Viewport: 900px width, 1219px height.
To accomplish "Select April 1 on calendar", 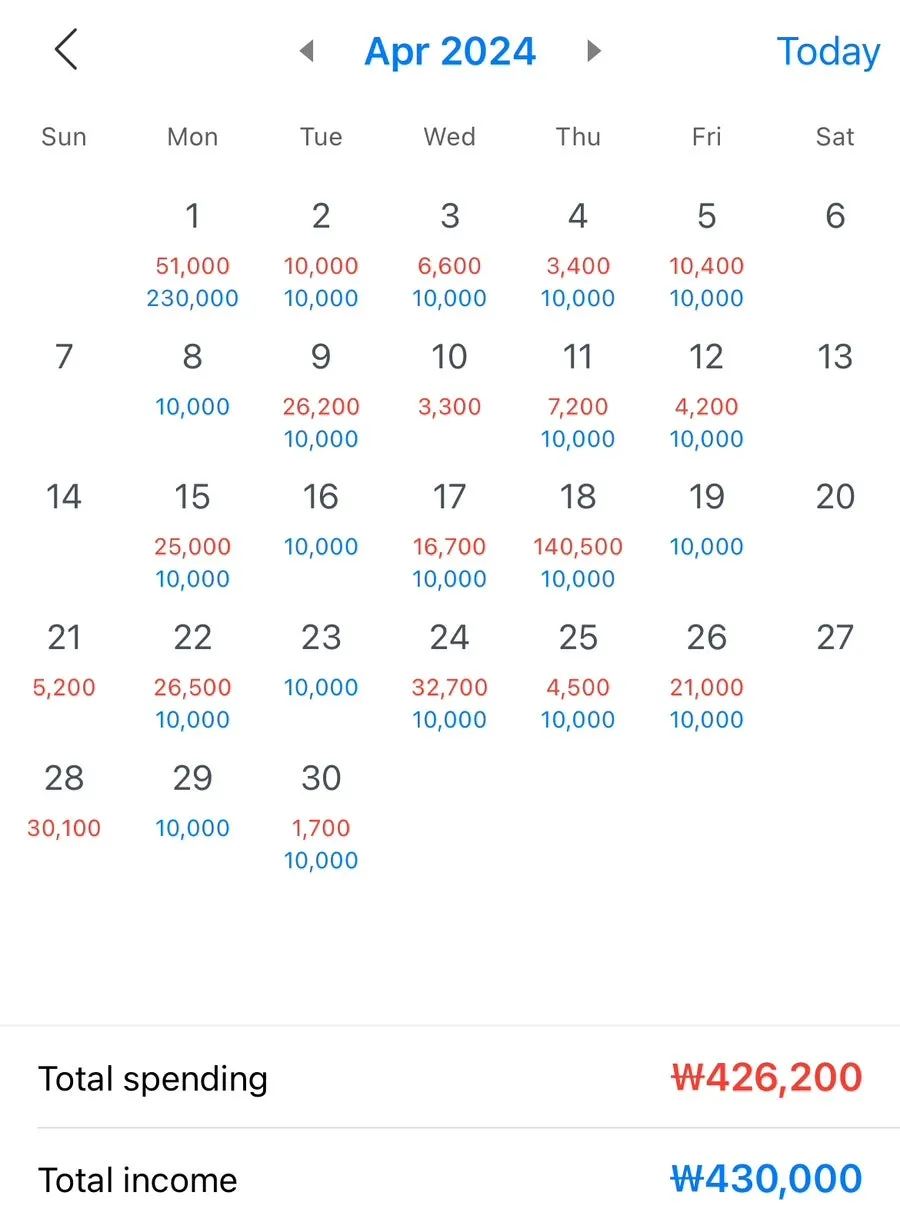I will pos(192,250).
